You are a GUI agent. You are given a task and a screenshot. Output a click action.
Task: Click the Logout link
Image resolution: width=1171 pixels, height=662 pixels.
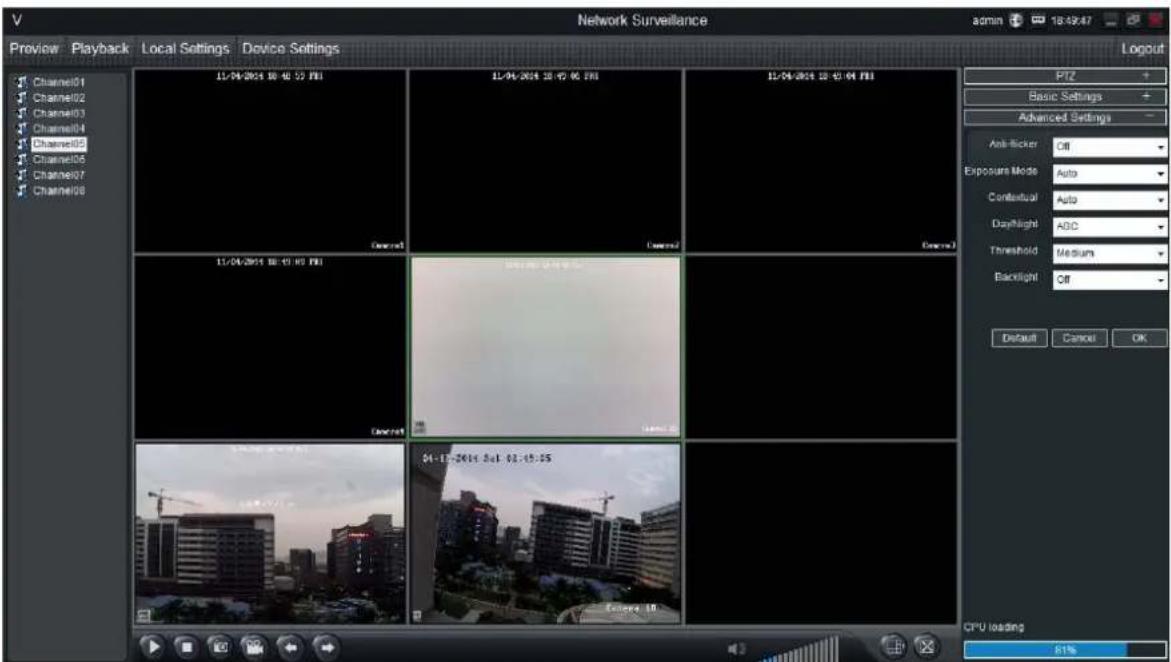tap(1143, 49)
